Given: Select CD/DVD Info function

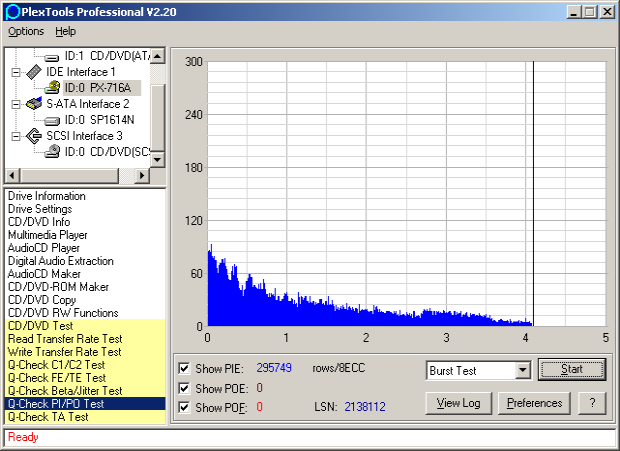Looking at the screenshot, I should click(x=39, y=222).
